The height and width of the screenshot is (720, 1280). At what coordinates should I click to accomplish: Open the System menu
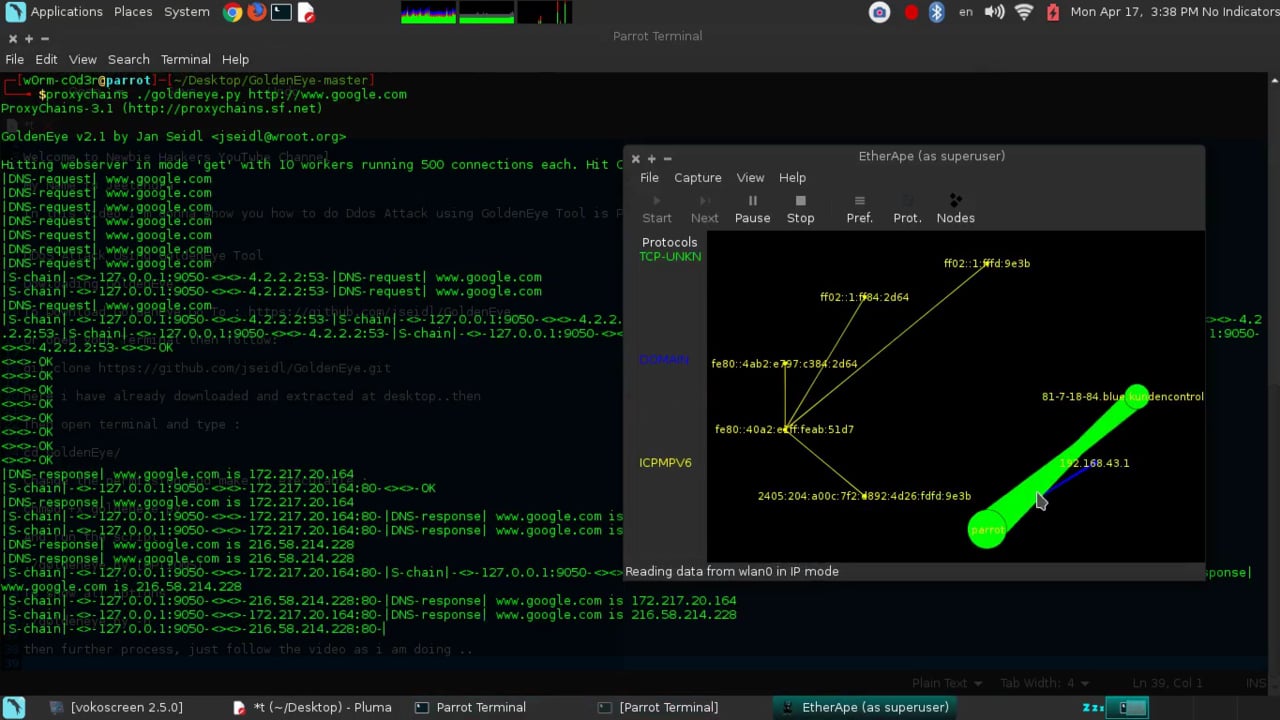(x=186, y=12)
